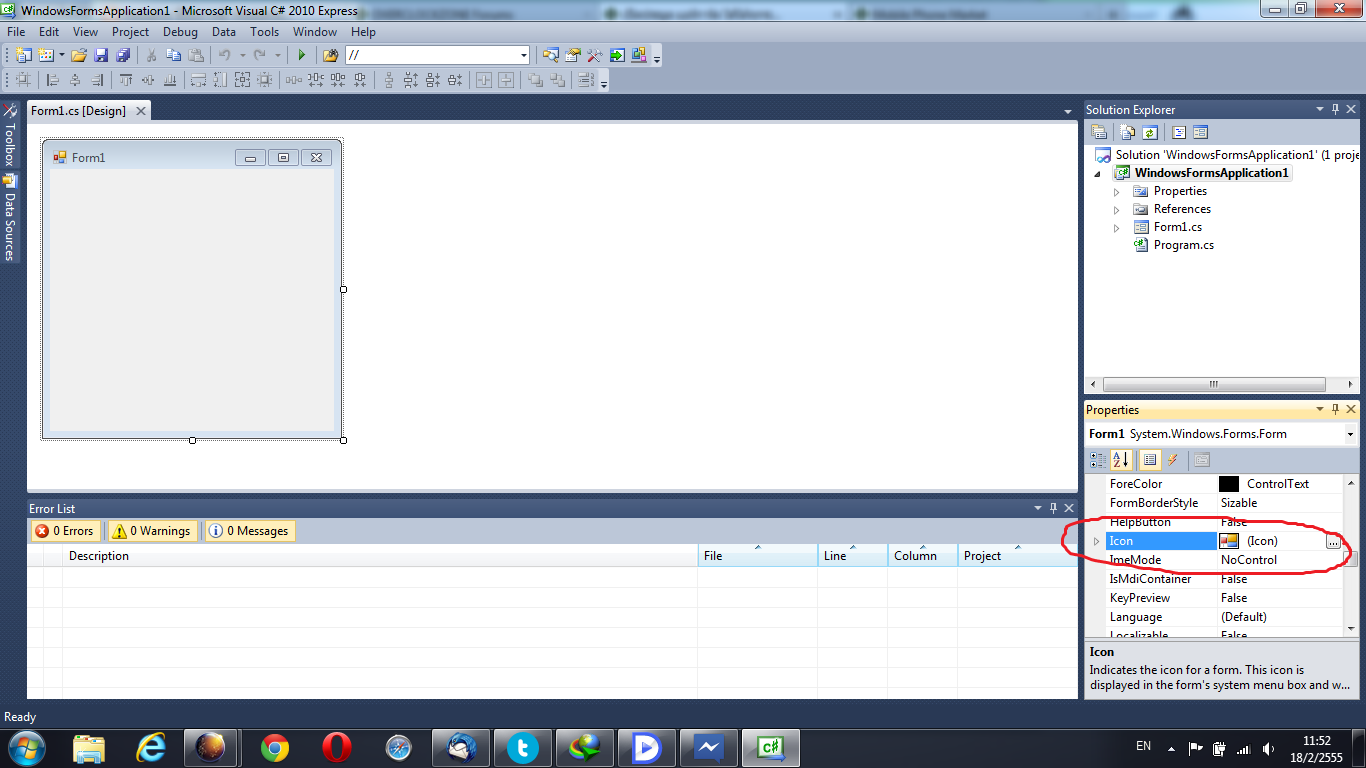Open the Properties object selector dropdown
The height and width of the screenshot is (768, 1366).
pyautogui.click(x=1350, y=434)
